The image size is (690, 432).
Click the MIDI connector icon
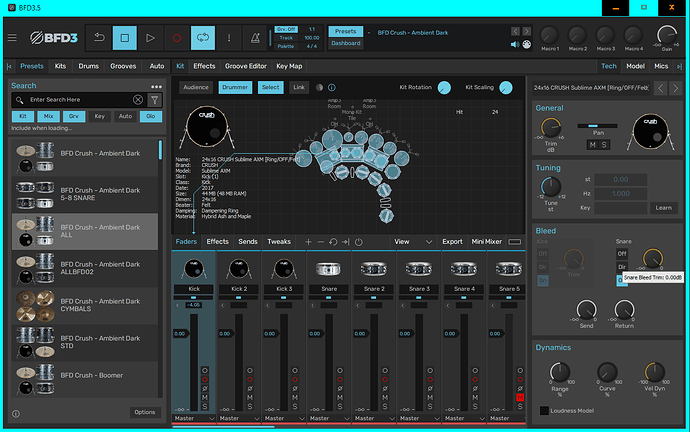tap(527, 44)
